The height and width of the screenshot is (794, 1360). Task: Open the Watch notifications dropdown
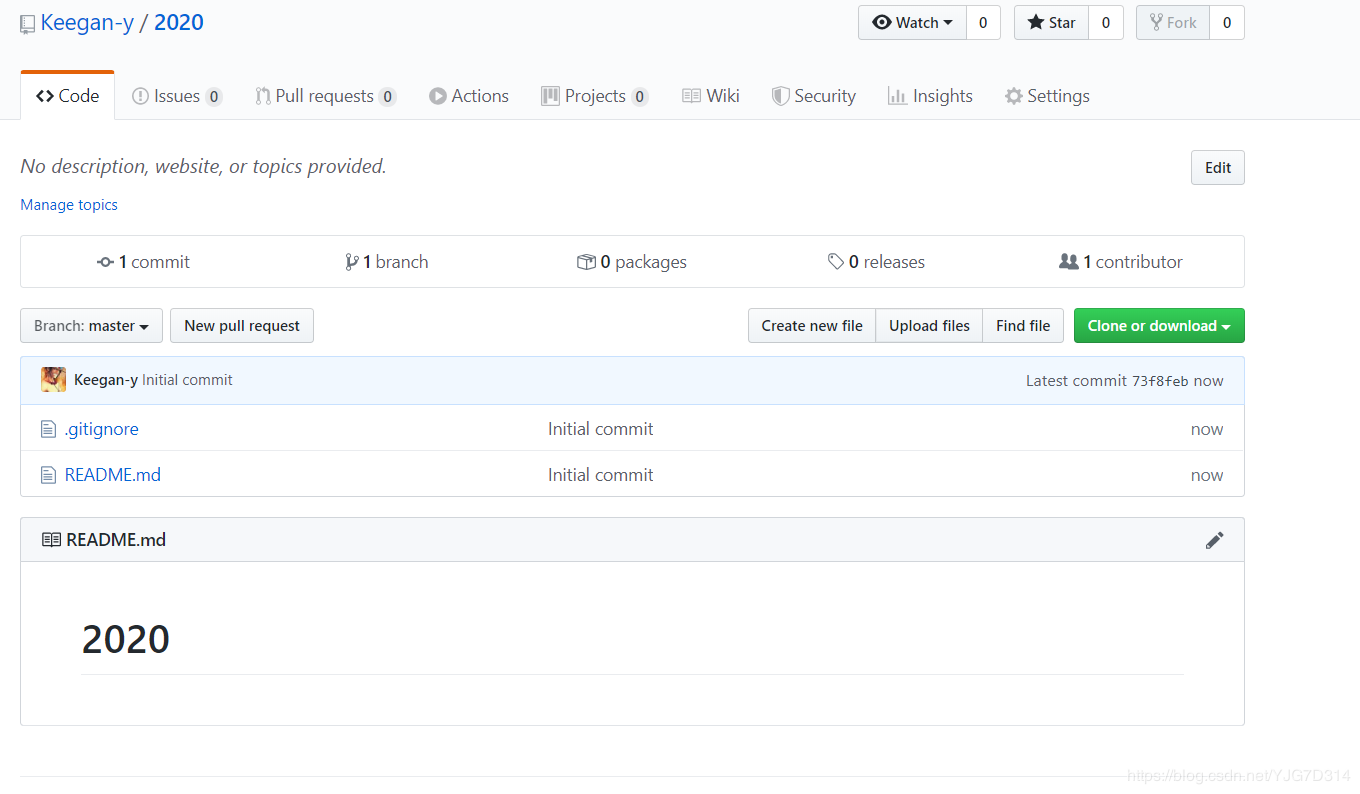[x=912, y=23]
